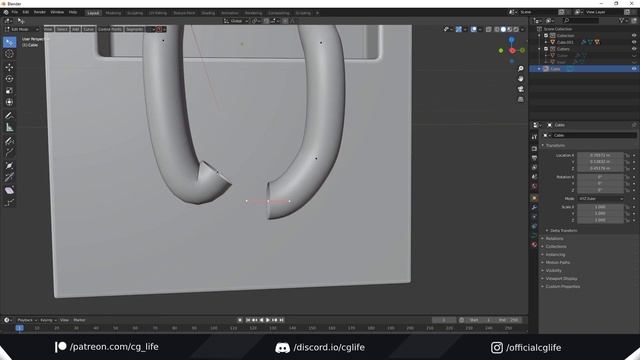
Task: Open the Tool properties tab icon
Action: point(534,137)
